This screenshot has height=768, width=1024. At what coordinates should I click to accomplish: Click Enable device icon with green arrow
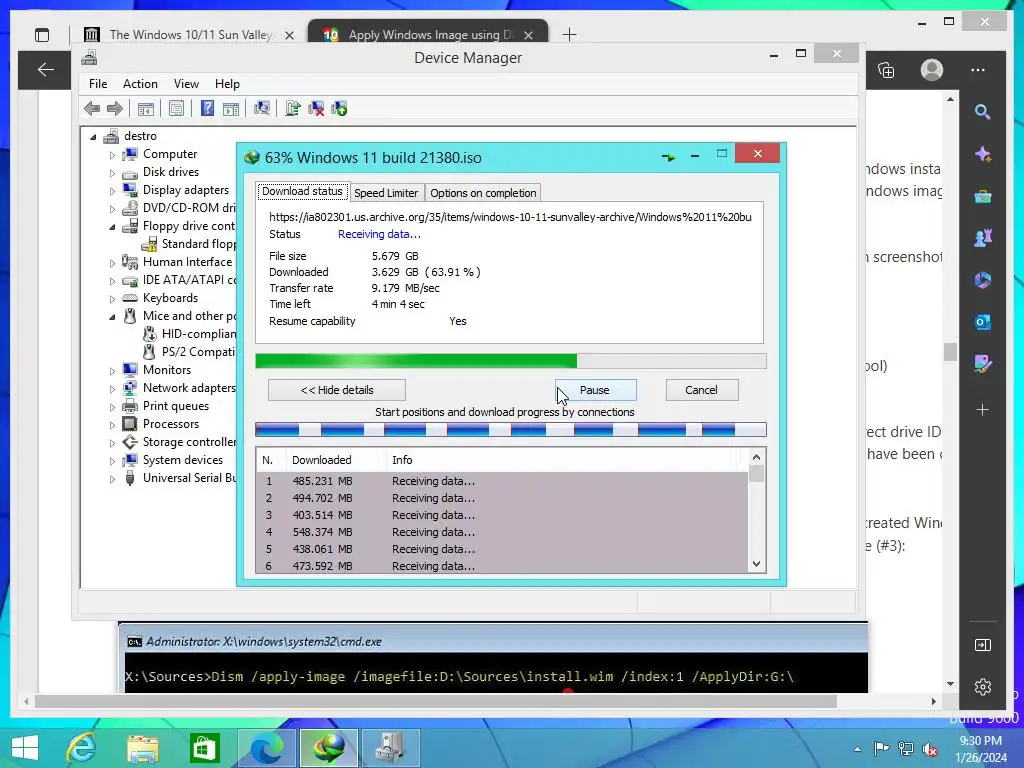340,108
